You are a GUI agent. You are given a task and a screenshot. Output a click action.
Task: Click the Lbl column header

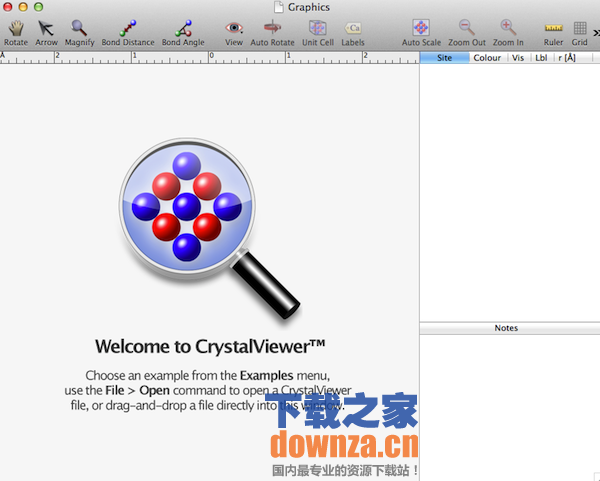[x=541, y=58]
